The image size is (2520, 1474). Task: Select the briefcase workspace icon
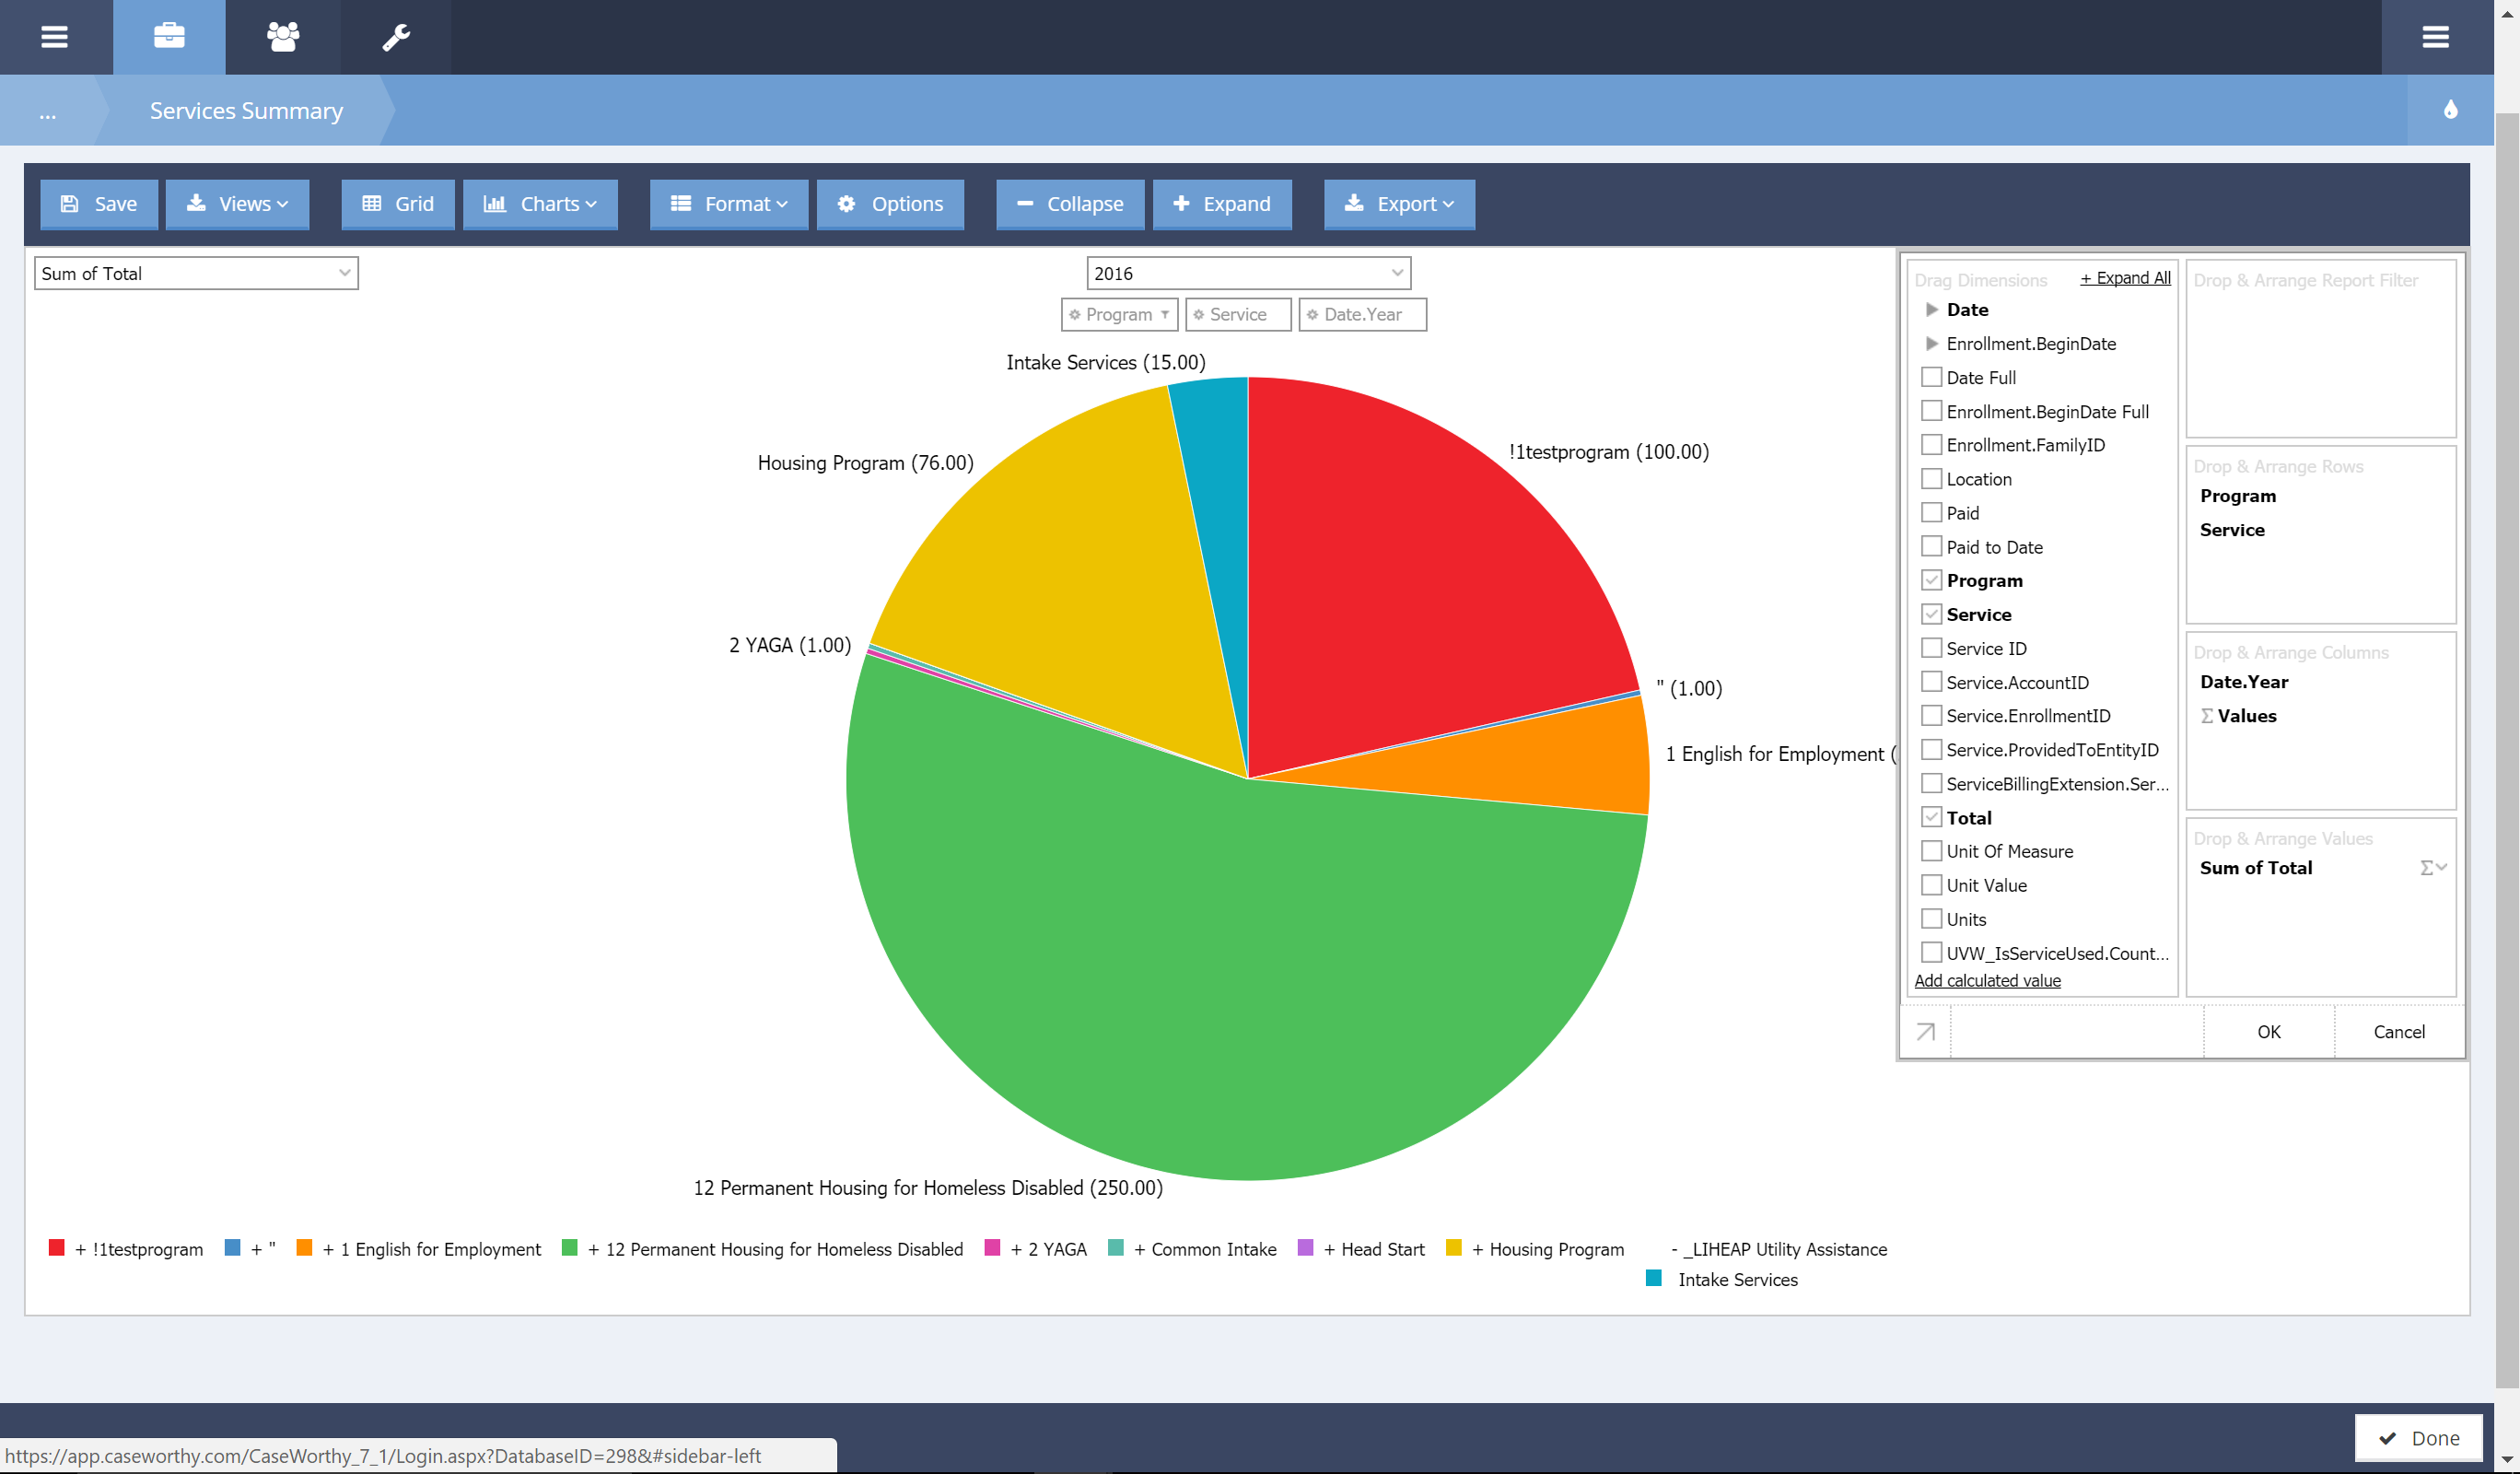169,37
